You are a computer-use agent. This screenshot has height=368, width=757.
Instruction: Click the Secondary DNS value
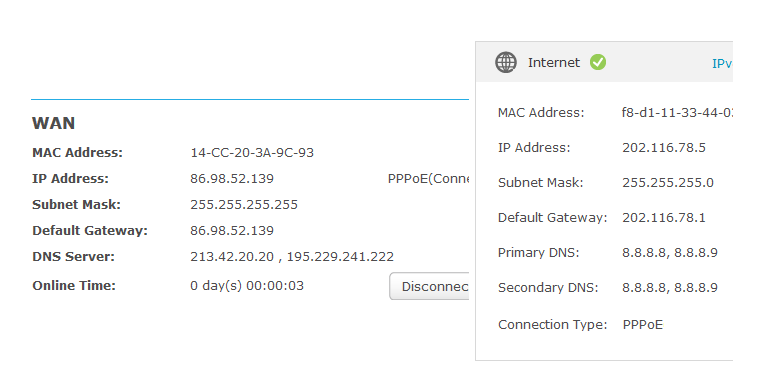(x=670, y=288)
